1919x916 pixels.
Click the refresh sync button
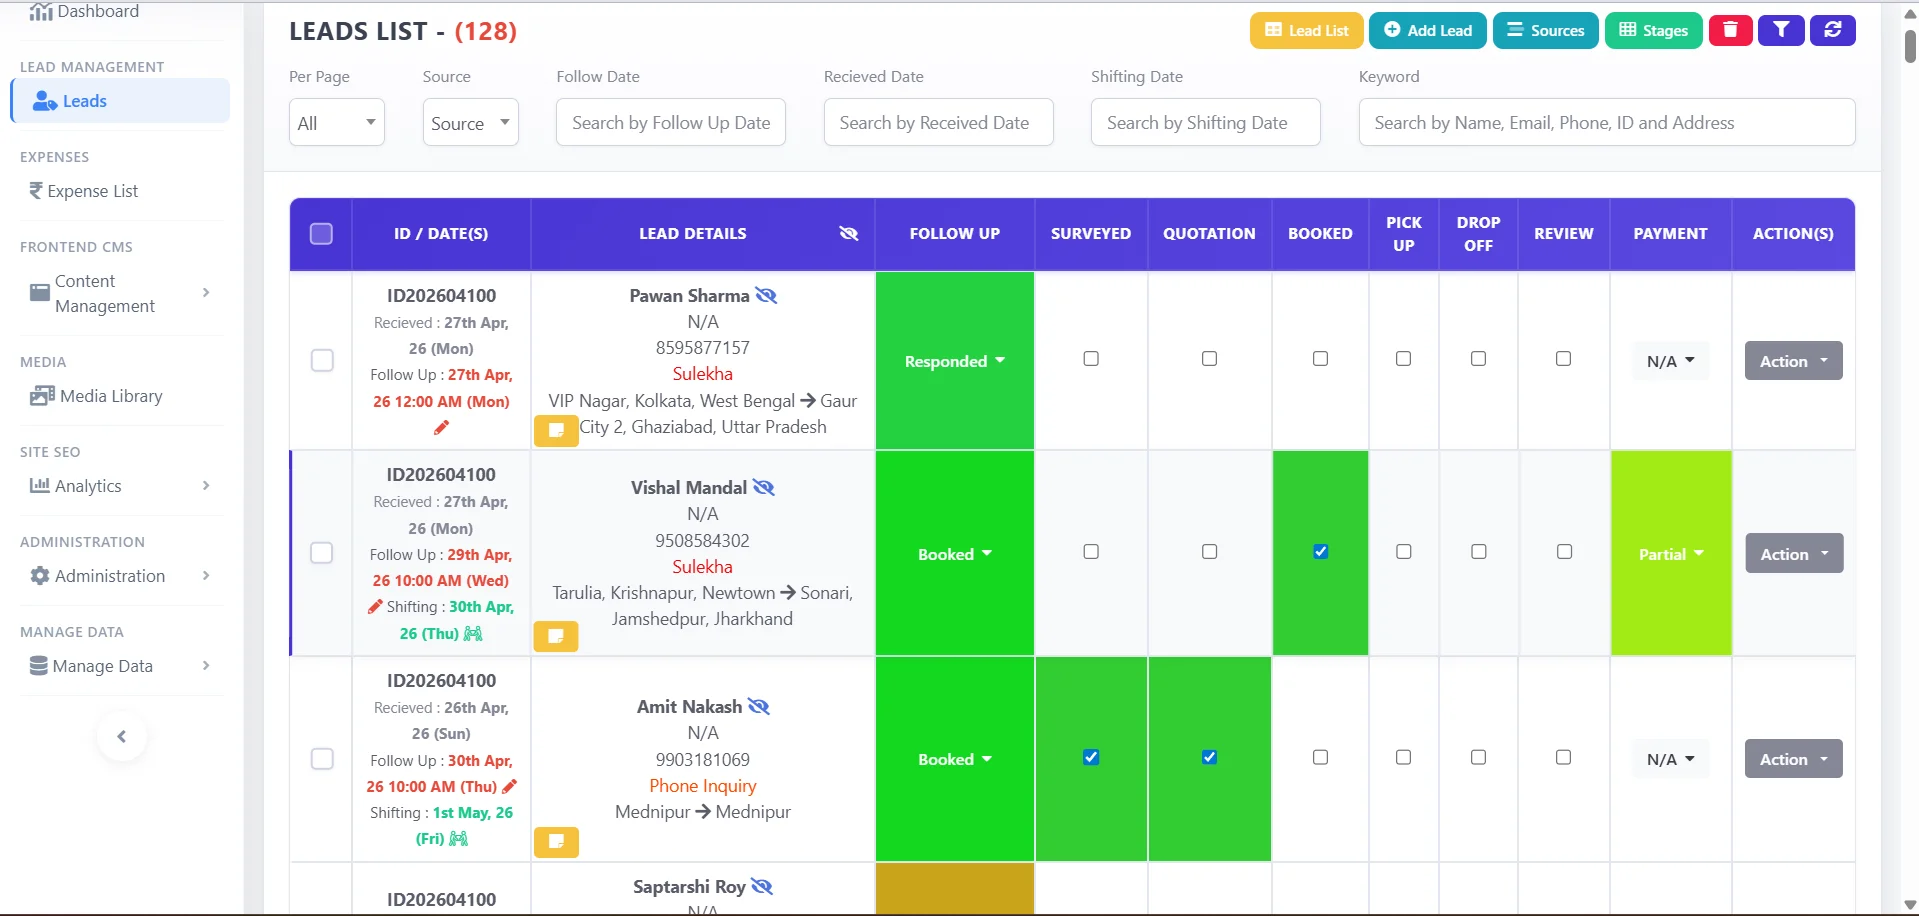click(x=1833, y=30)
